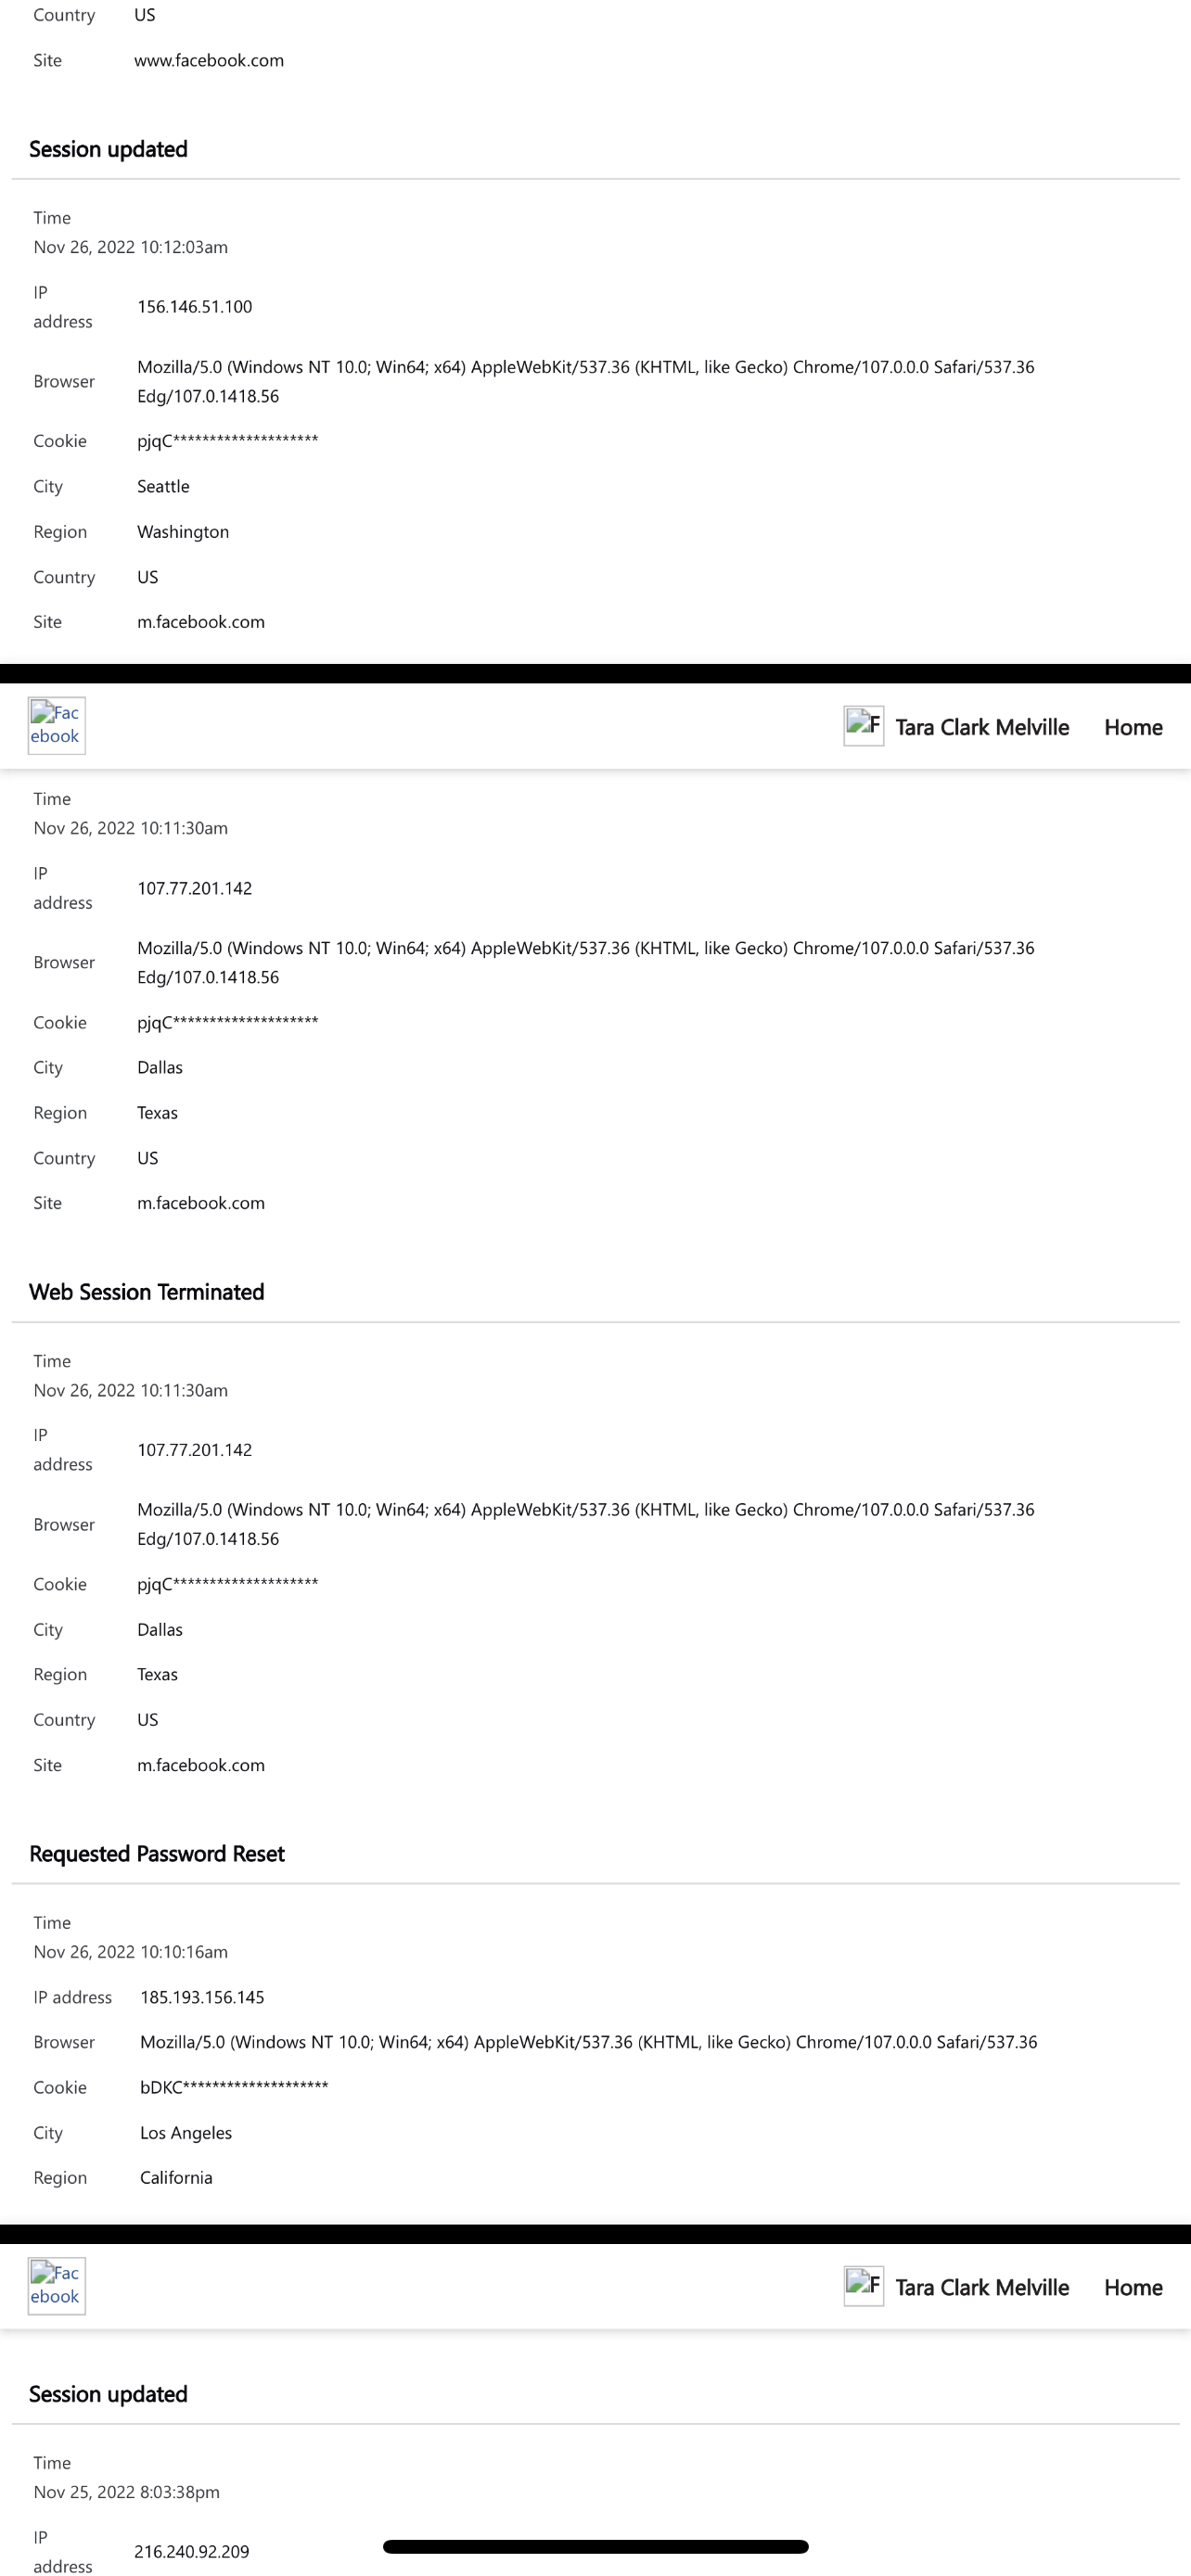Click the Web Session Terminated heading
1191x2576 pixels.
[146, 1291]
